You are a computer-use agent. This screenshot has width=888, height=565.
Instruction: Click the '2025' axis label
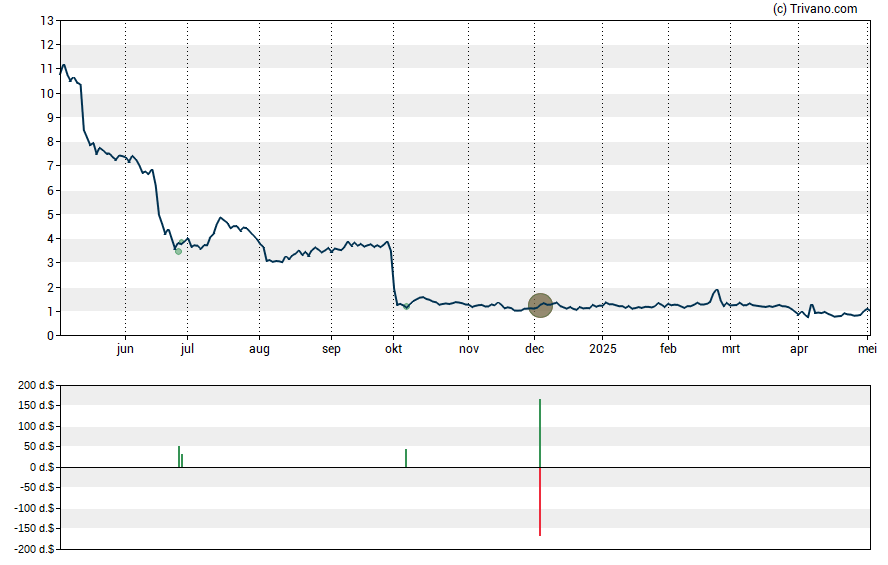point(603,349)
